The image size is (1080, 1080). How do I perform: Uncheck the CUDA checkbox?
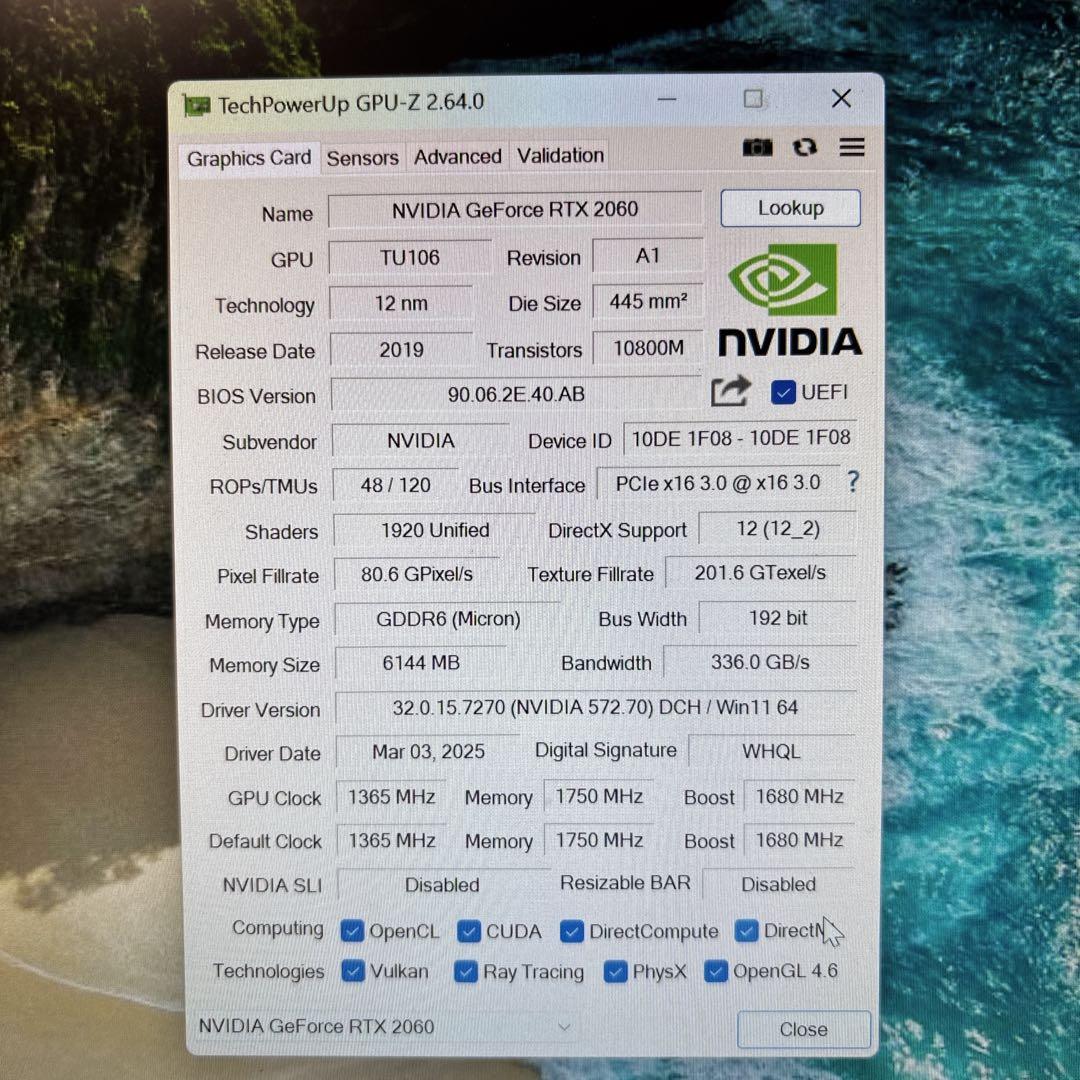(469, 931)
